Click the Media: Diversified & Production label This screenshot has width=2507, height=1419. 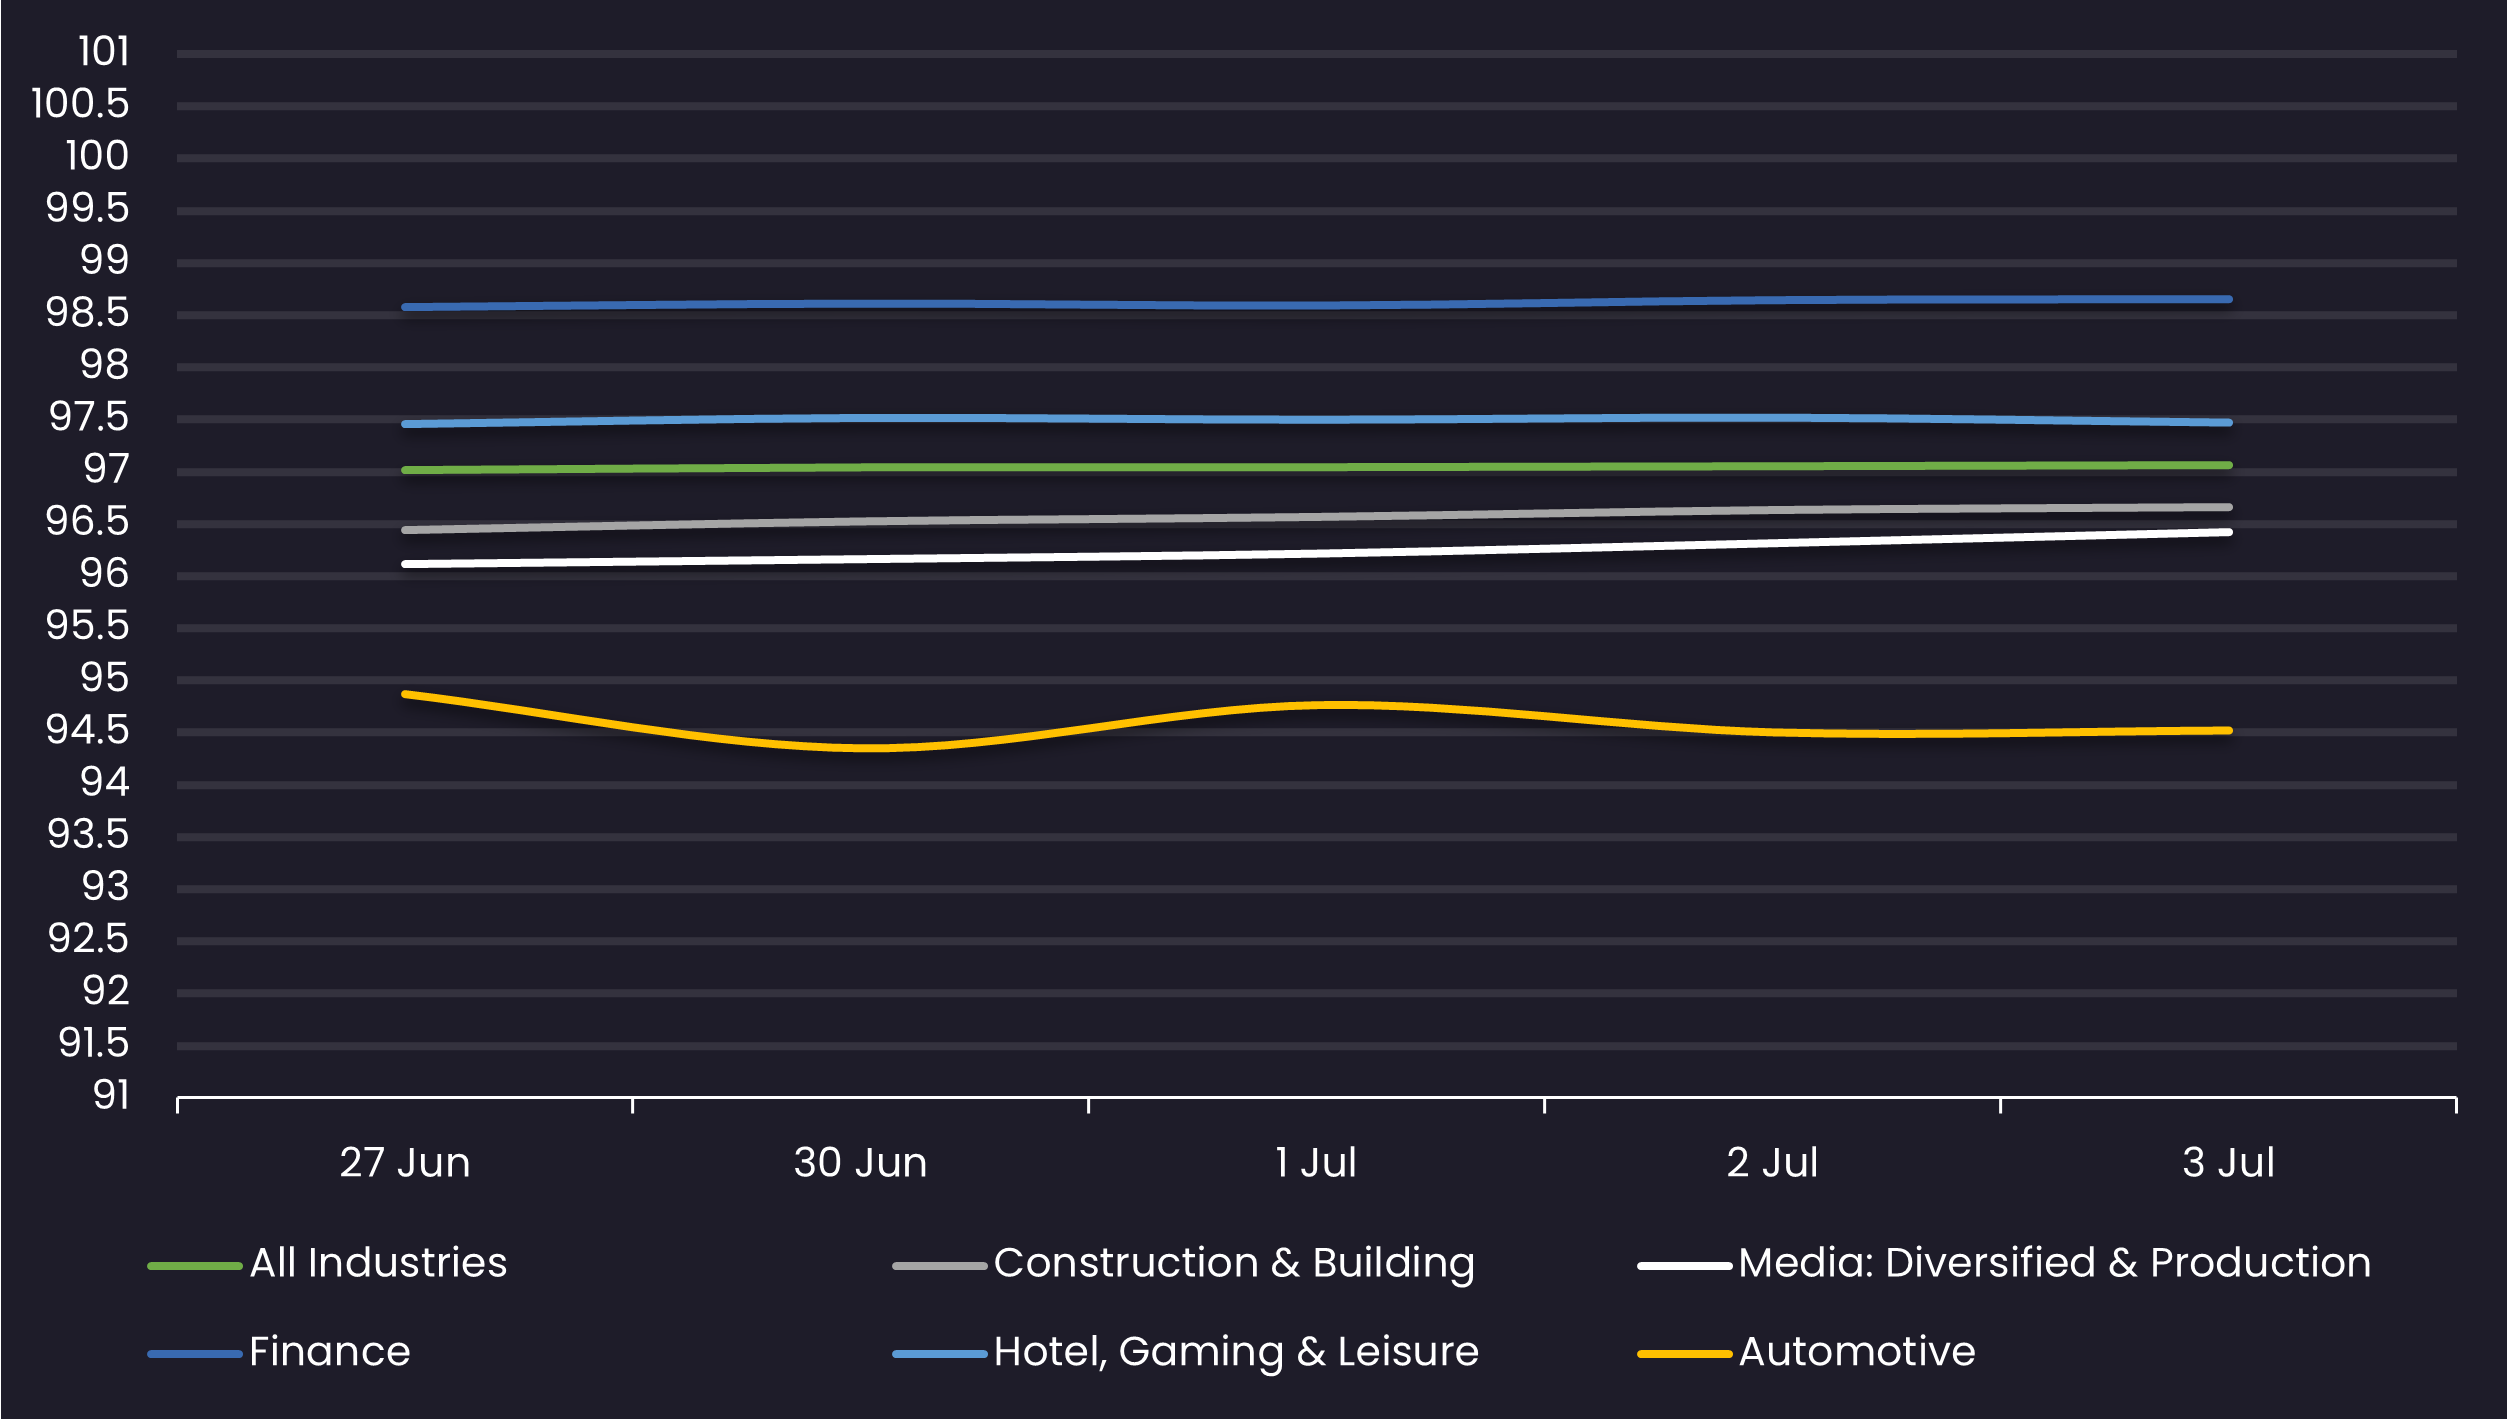pos(2054,1263)
